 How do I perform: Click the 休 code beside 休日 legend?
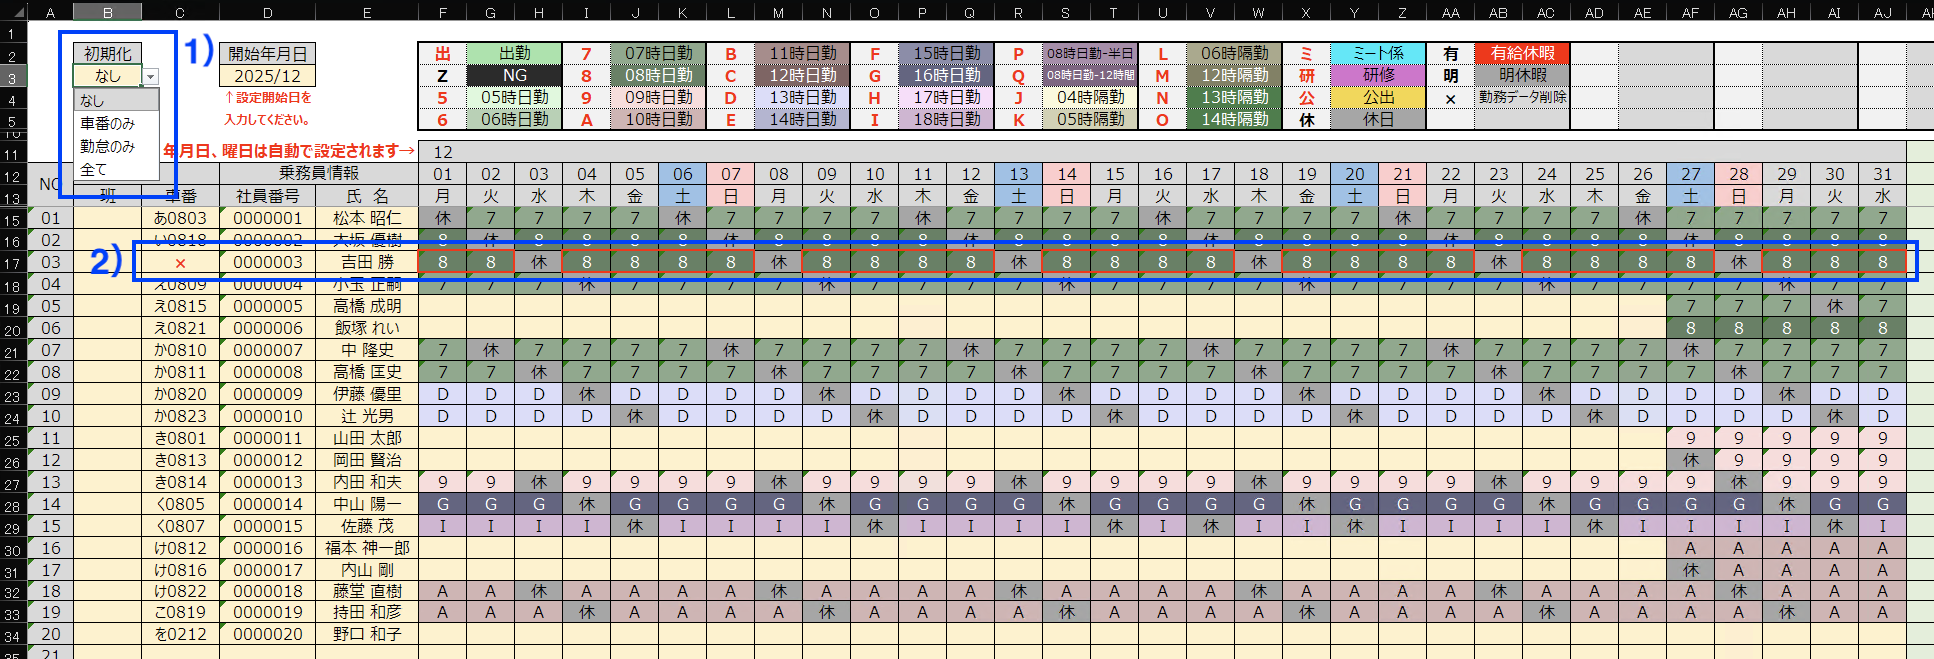click(1306, 120)
